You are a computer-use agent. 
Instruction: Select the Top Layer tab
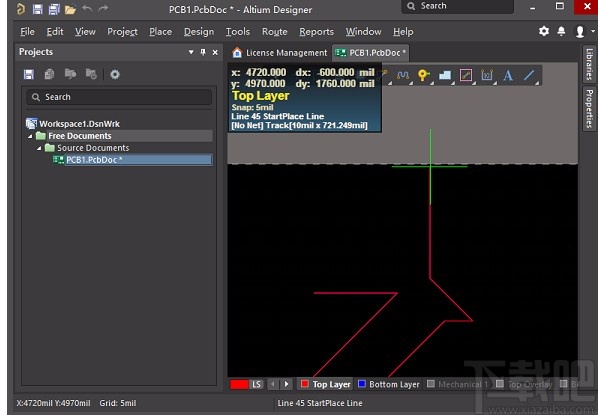(326, 384)
